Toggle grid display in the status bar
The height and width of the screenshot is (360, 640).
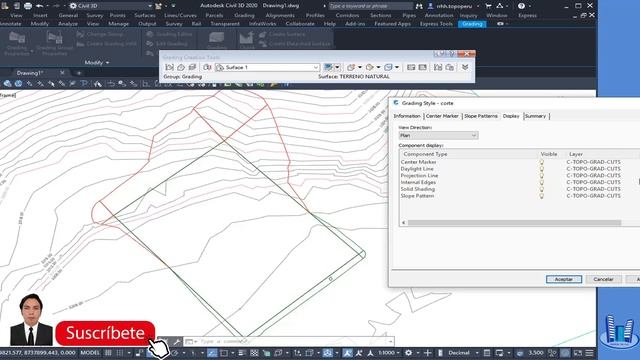coord(108,353)
